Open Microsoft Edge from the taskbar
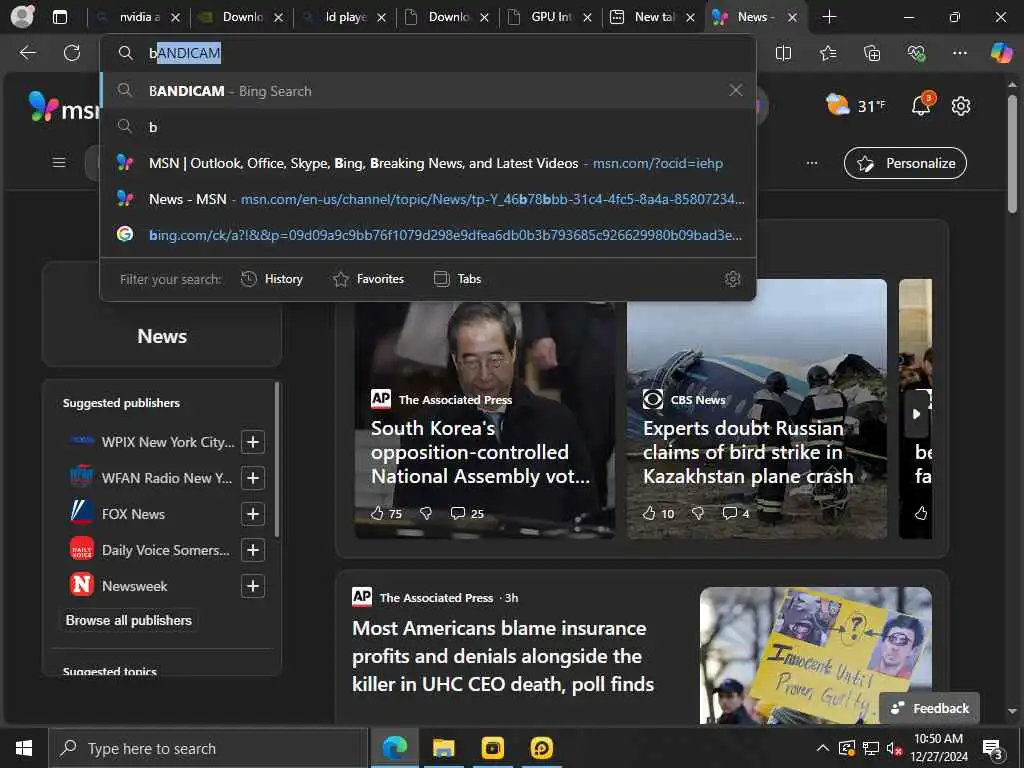The image size is (1024, 768). pos(394,748)
